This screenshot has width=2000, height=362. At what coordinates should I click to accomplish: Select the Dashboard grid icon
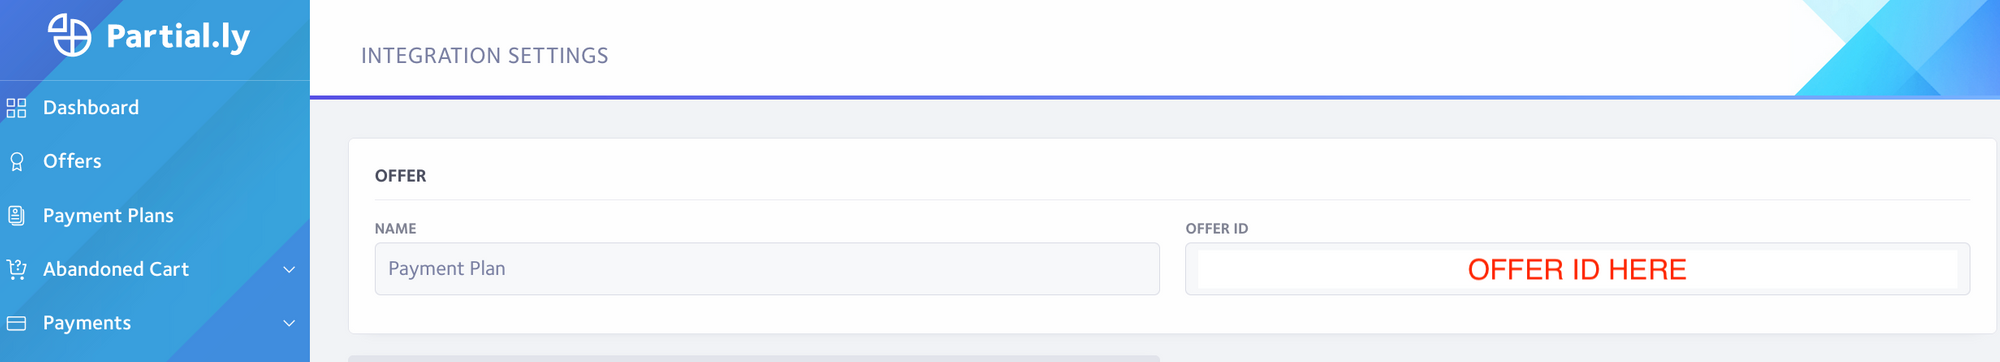pos(16,108)
